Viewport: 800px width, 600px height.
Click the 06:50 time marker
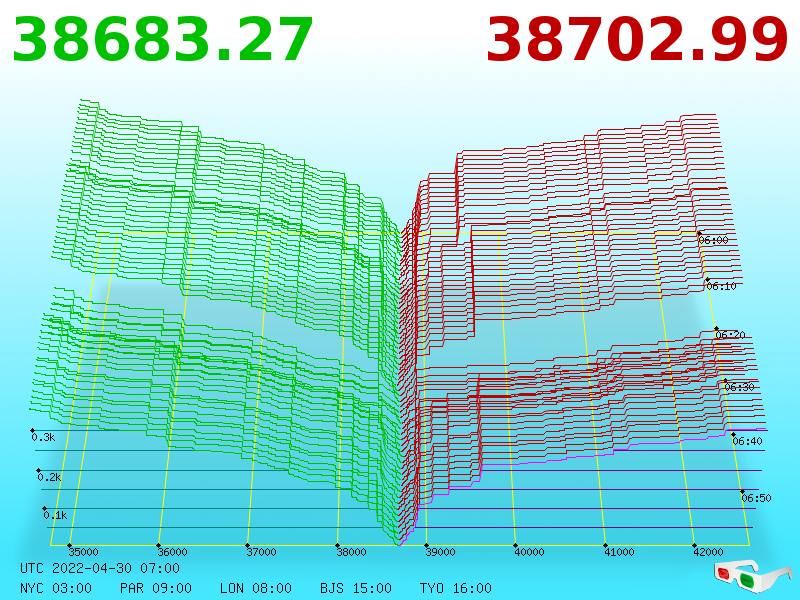click(756, 498)
